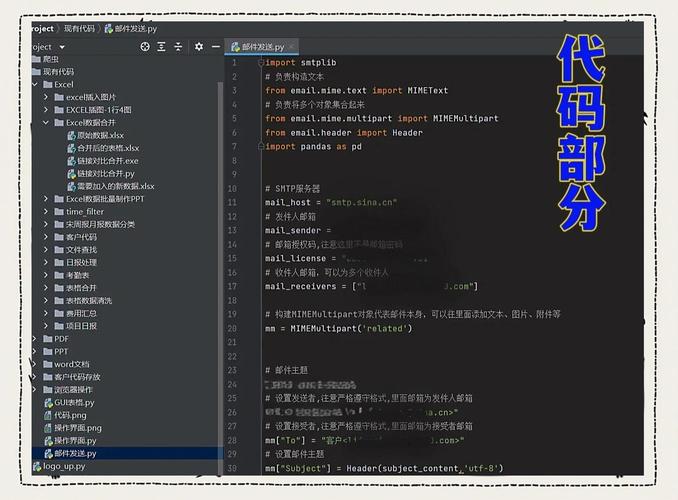Click 现有代码 in the breadcrumb path
This screenshot has width=678, height=500.
pyautogui.click(x=79, y=29)
